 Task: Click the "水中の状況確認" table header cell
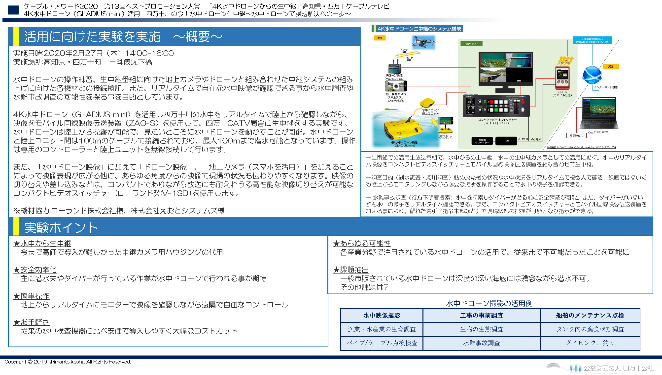(x=382, y=315)
